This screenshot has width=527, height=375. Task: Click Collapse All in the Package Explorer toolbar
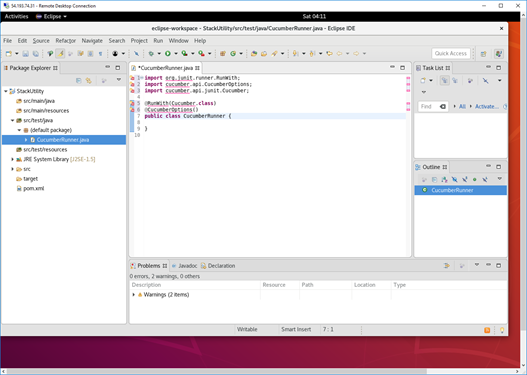pos(79,81)
